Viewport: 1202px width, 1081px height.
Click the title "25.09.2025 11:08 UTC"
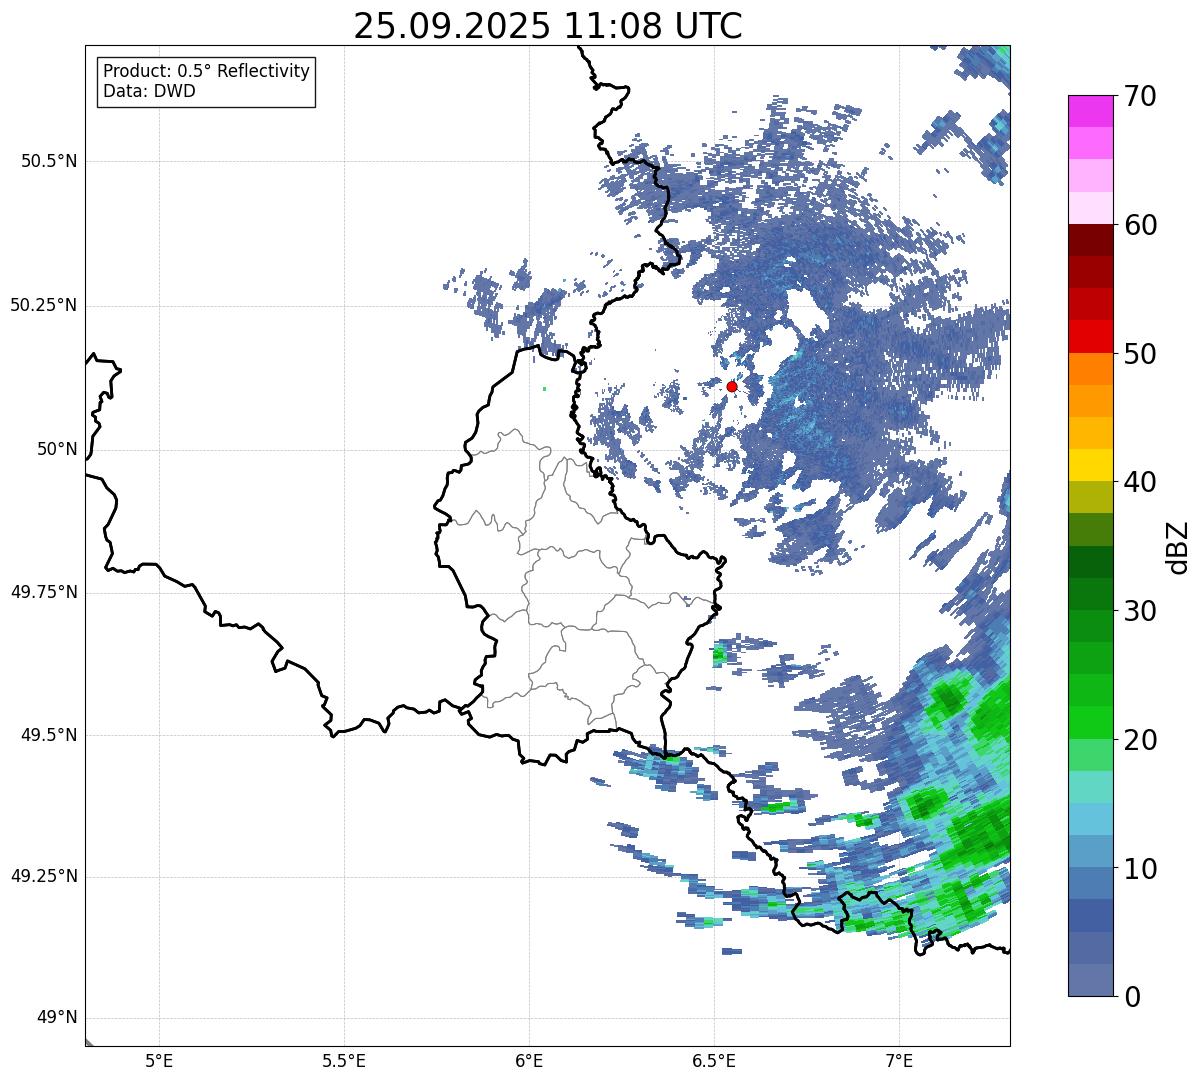click(548, 26)
